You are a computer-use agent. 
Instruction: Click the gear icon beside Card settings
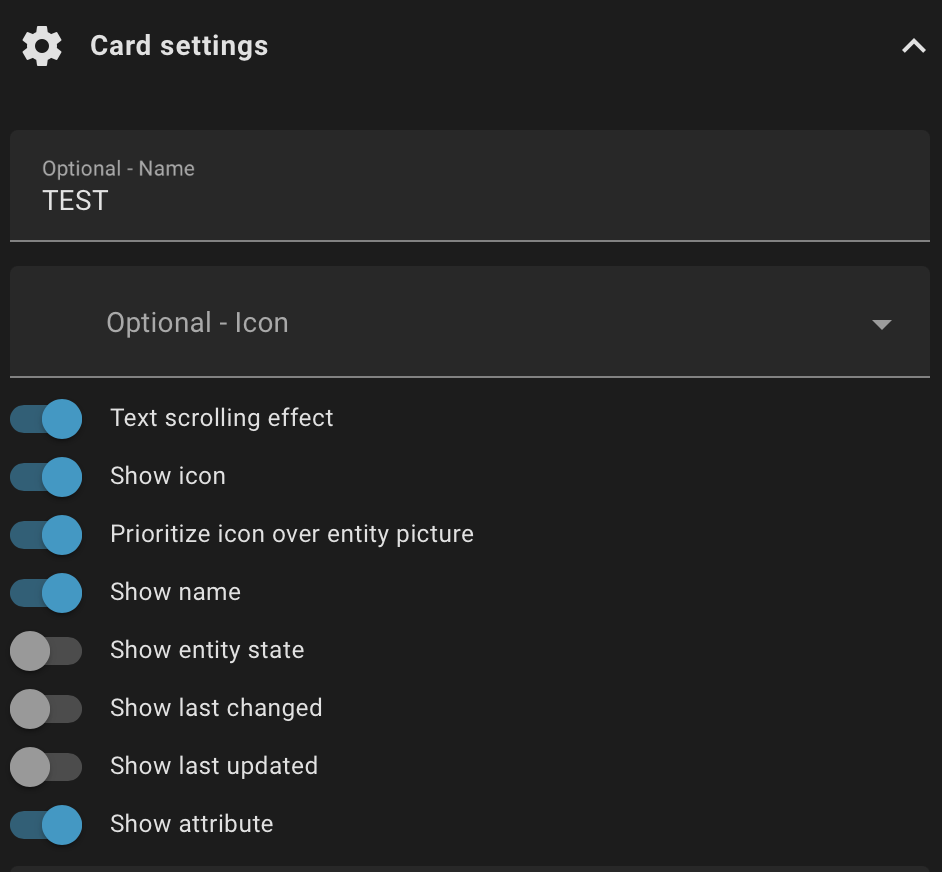[x=42, y=46]
